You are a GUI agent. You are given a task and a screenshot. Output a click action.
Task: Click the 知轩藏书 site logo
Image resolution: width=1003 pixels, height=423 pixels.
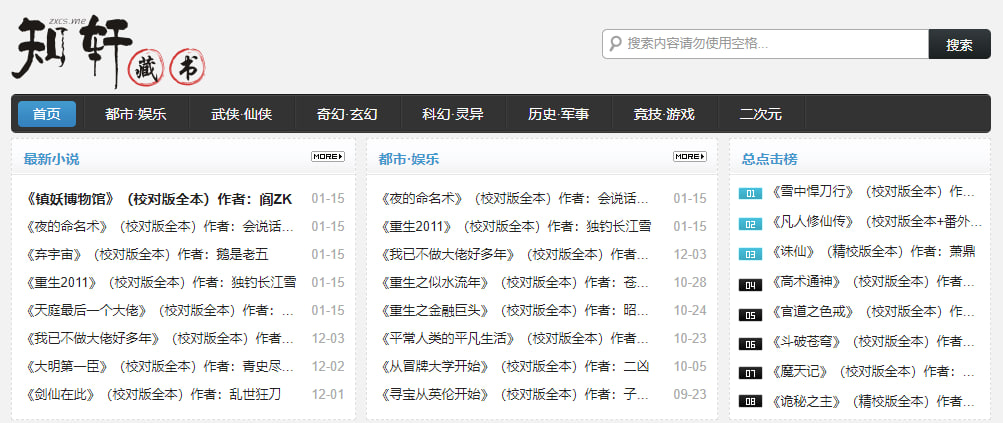(x=109, y=51)
